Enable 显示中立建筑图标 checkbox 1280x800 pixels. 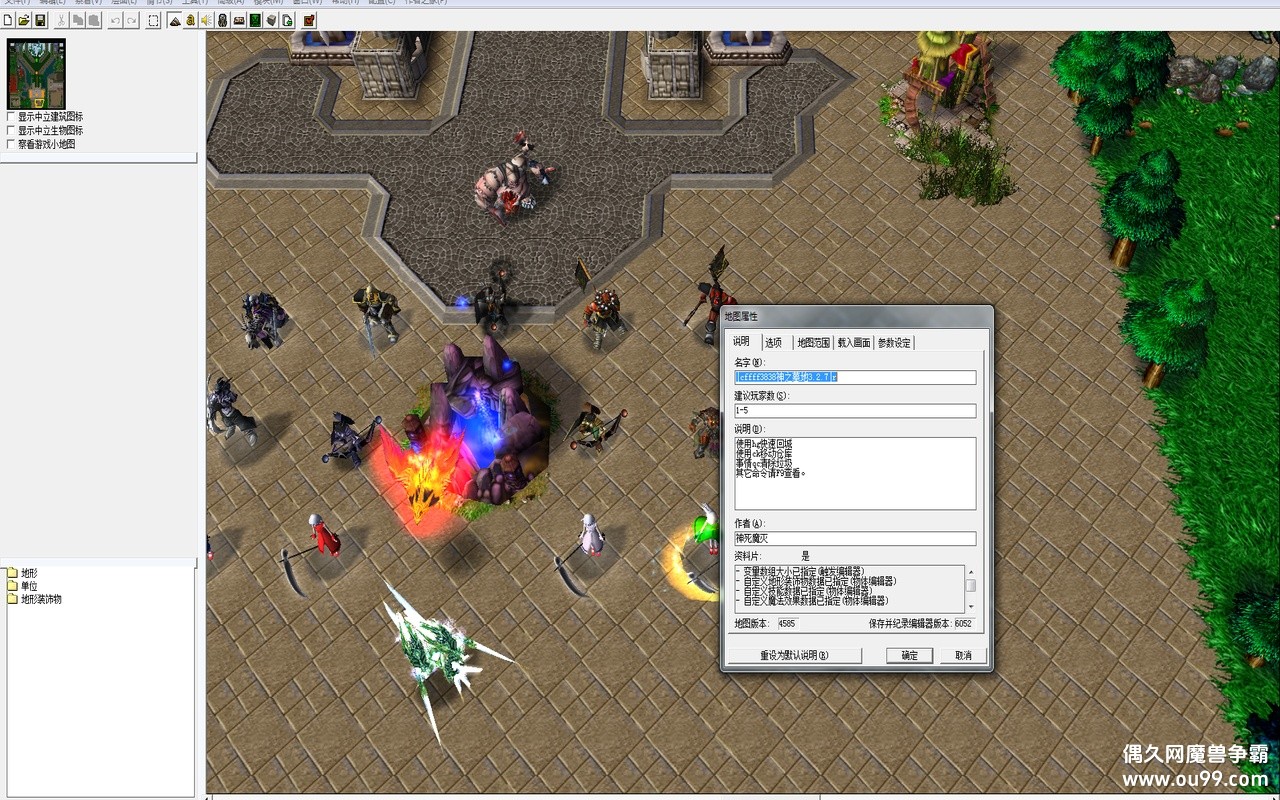[12, 117]
